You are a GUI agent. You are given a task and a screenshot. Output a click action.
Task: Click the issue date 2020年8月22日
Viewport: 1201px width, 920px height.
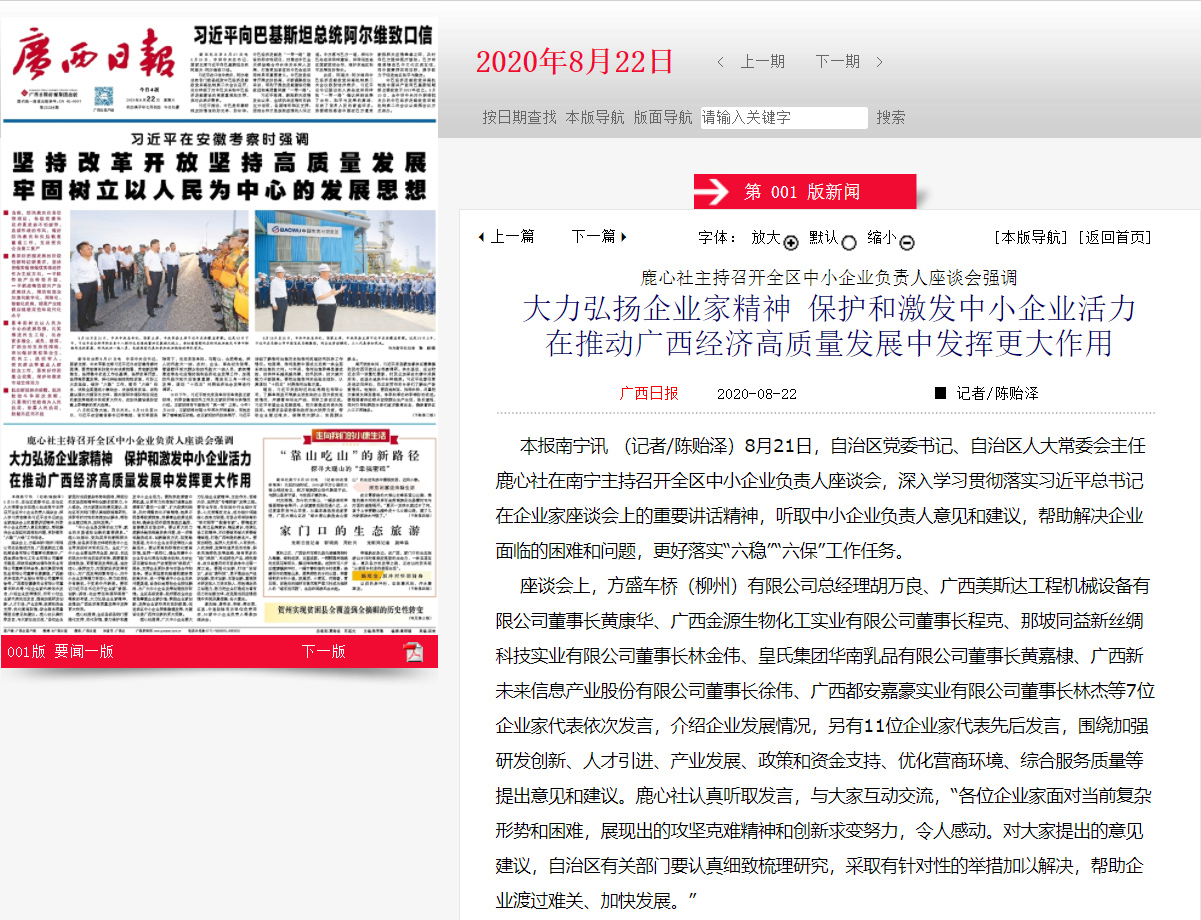tap(575, 62)
